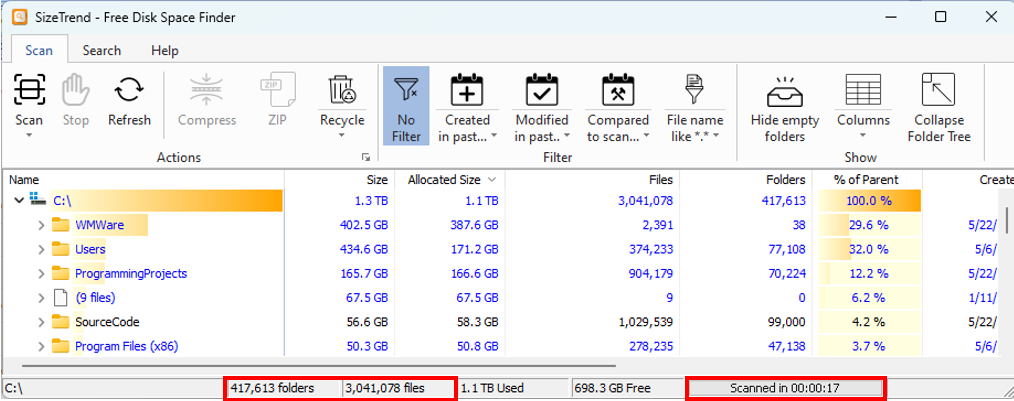Screen dimensions: 1014x401
Task: Click the 32.0 % bar for Users
Action: tap(868, 249)
